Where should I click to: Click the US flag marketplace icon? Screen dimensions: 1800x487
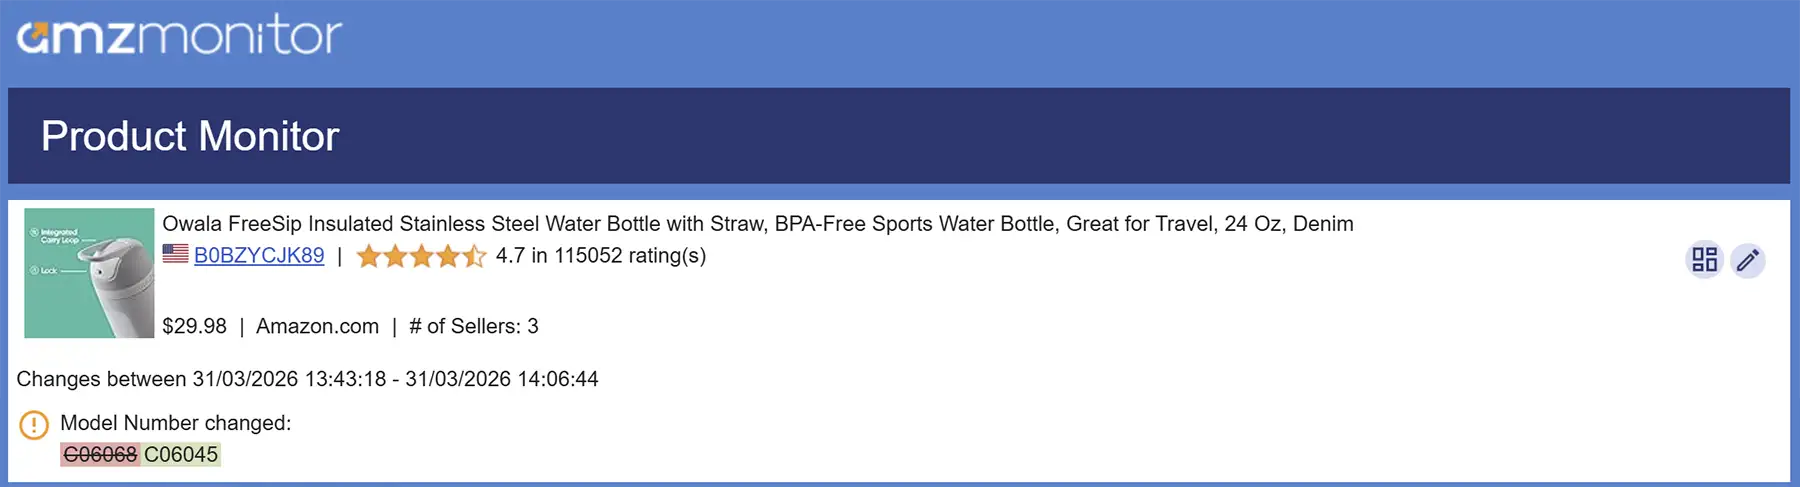pos(175,254)
